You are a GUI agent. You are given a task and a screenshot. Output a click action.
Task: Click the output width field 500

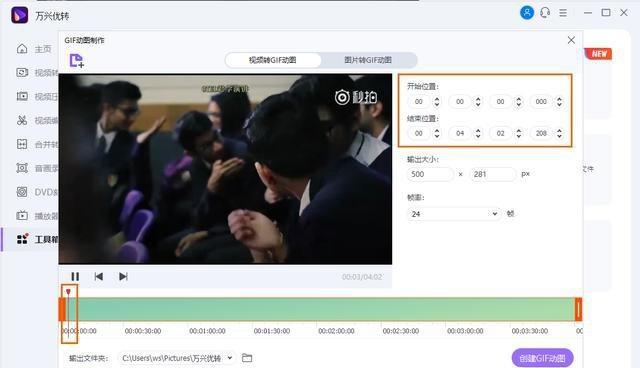[430, 174]
